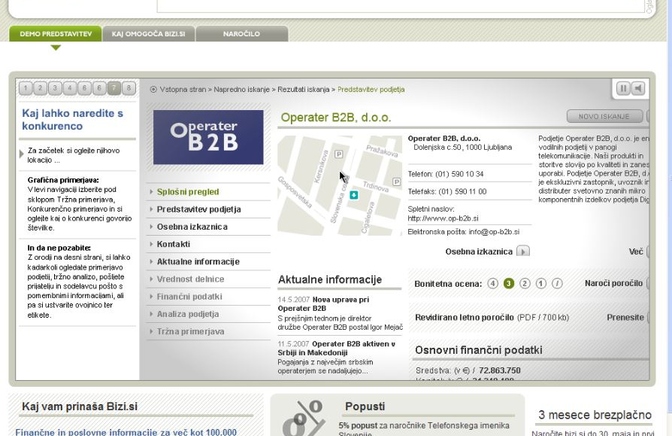This screenshot has width=672, height=436.
Task: Go to Vstopna stran breadcrumb
Action: 183,90
